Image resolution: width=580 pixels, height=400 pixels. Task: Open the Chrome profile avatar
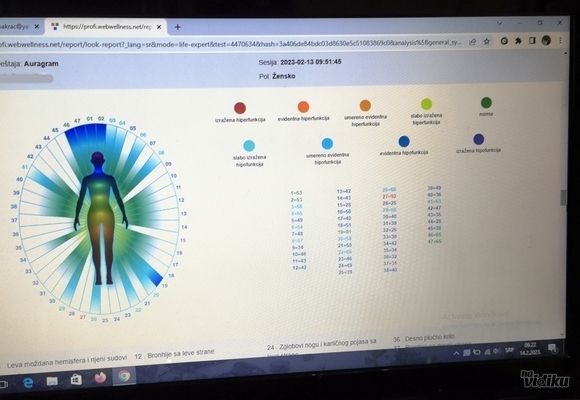546,40
